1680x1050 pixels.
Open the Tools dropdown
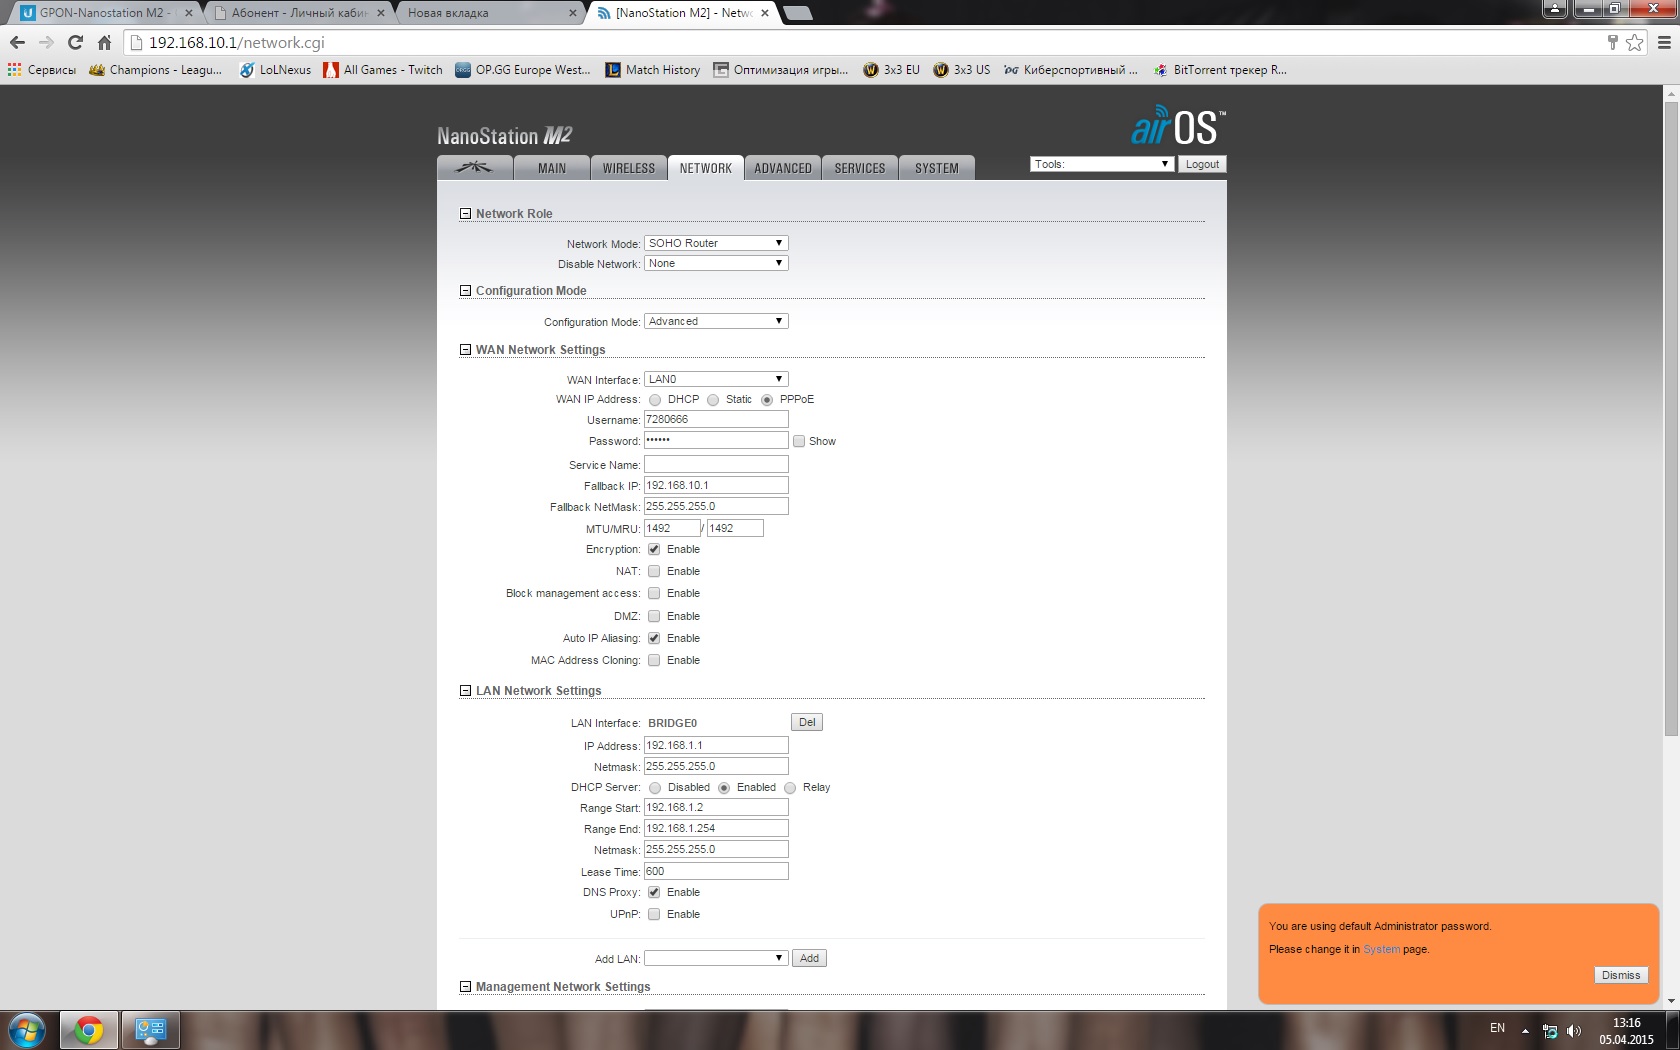click(1100, 164)
